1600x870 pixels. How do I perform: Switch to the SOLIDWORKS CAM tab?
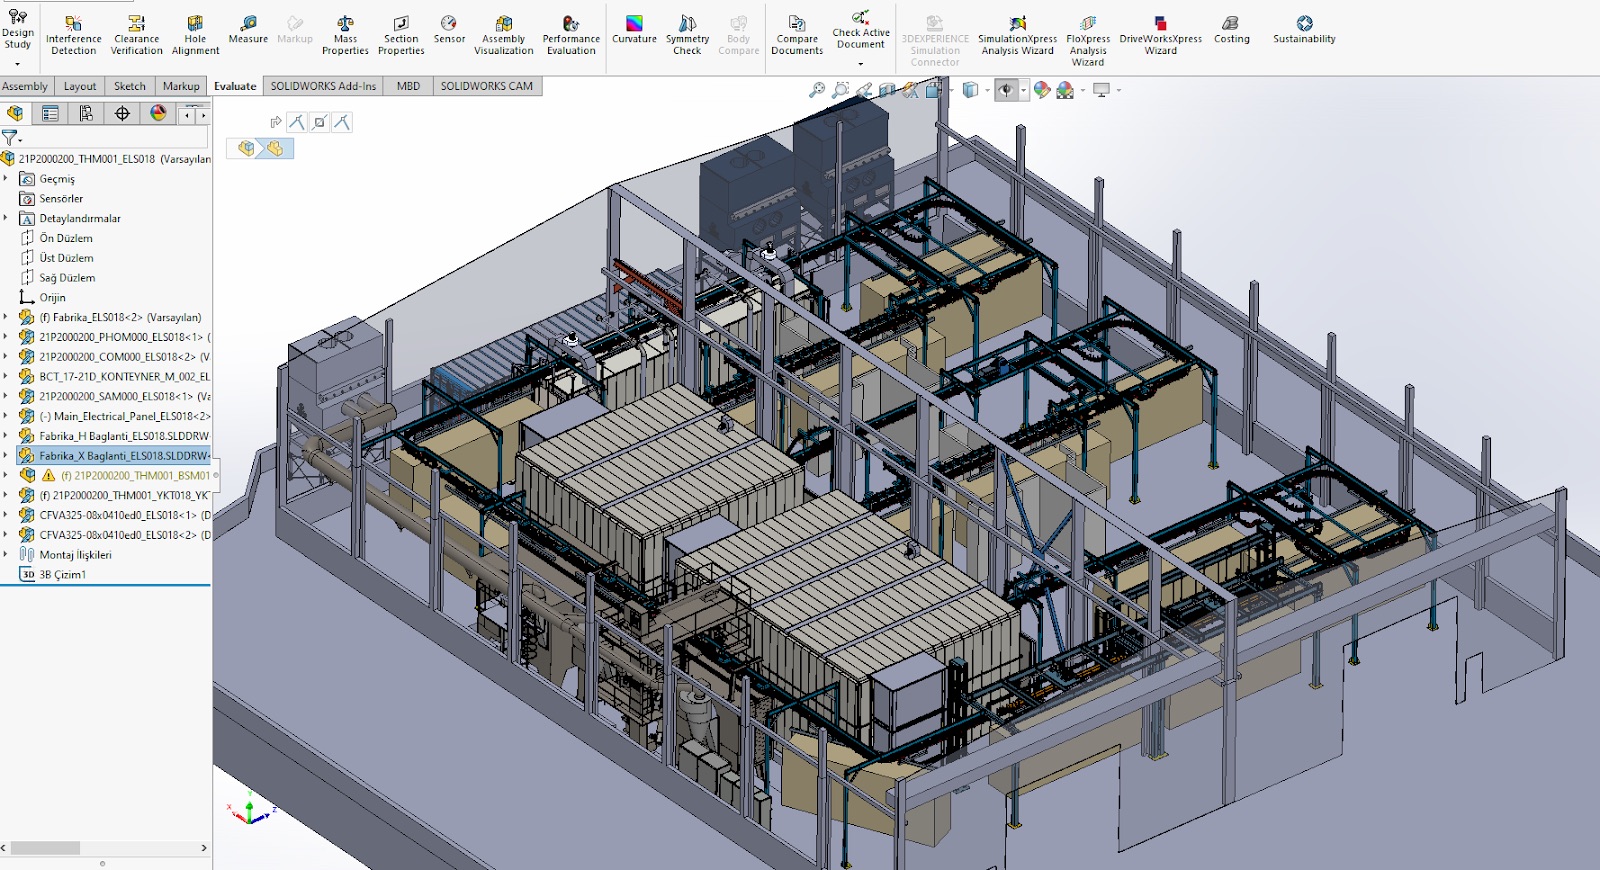pyautogui.click(x=486, y=86)
